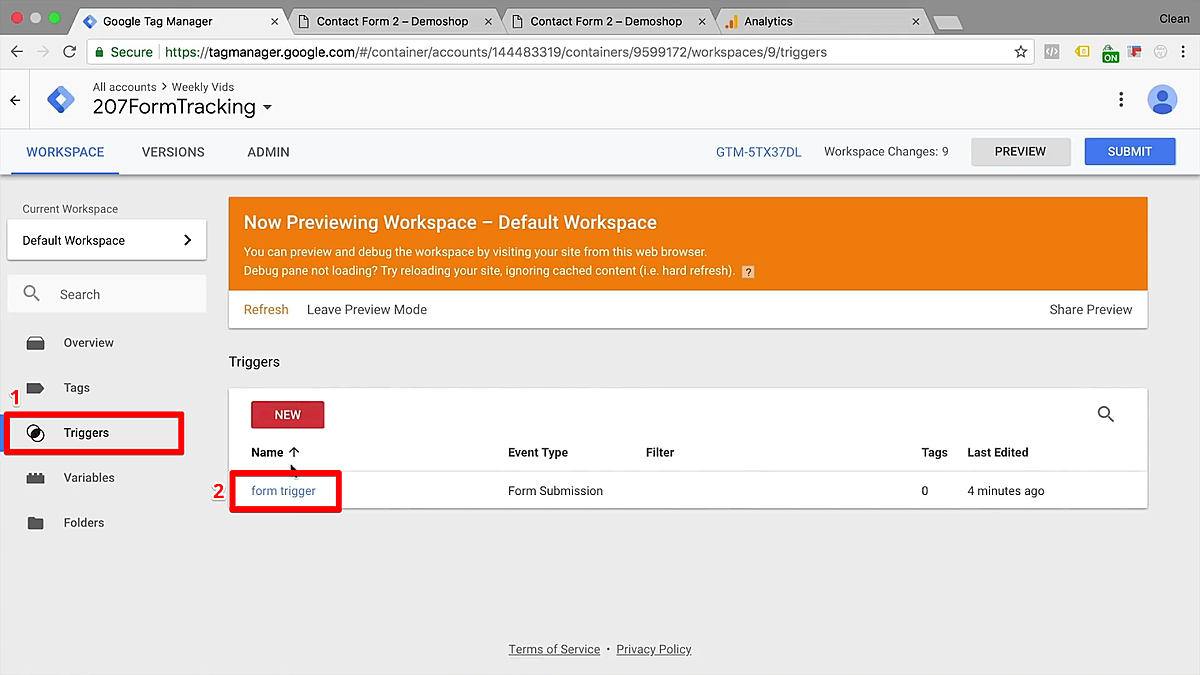Click the red NEW trigger button
1200x675 pixels.
[x=288, y=415]
